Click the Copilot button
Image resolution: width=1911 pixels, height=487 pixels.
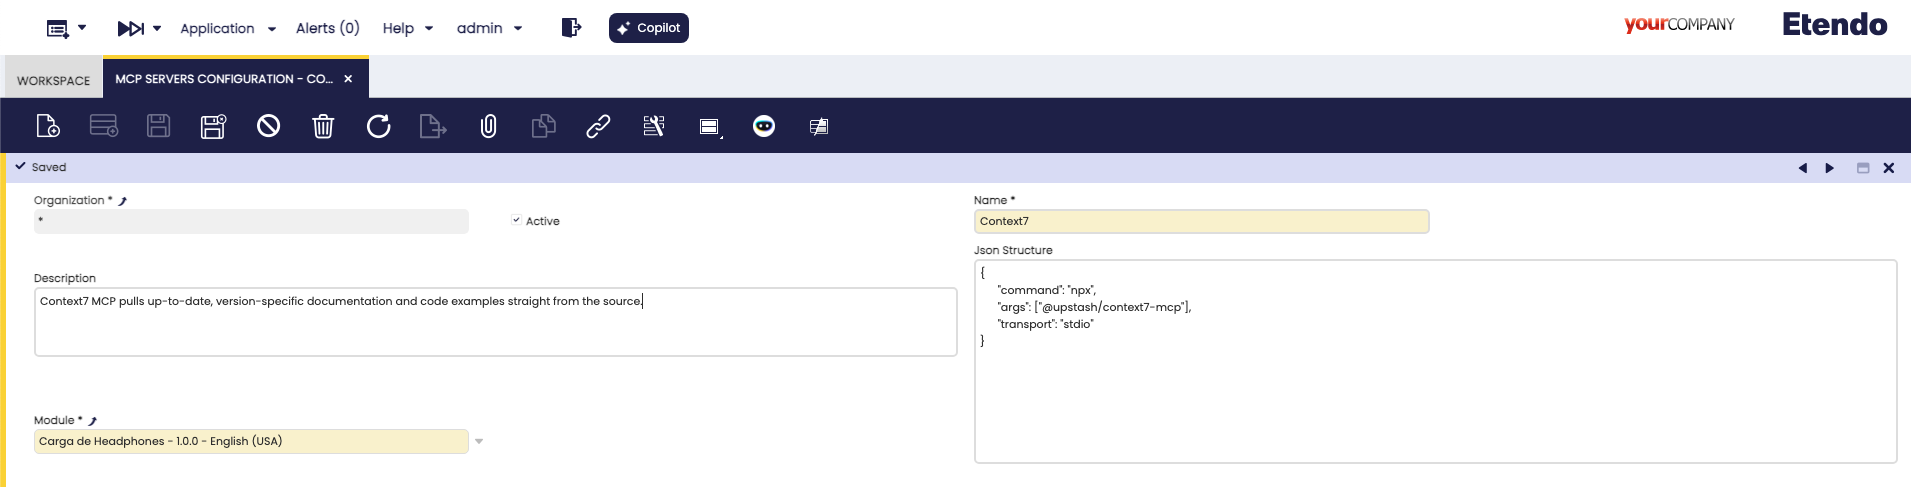[x=649, y=28]
